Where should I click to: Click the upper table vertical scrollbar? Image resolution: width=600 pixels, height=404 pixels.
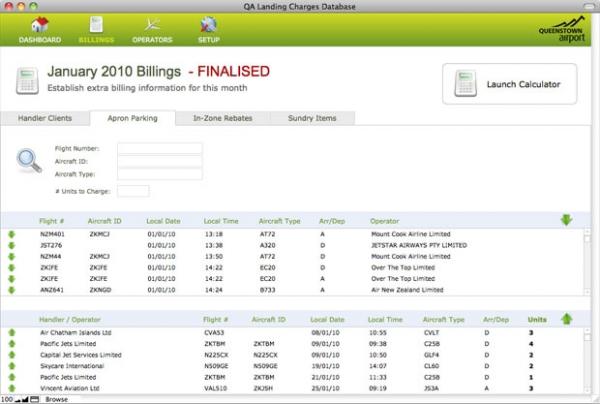click(x=587, y=262)
